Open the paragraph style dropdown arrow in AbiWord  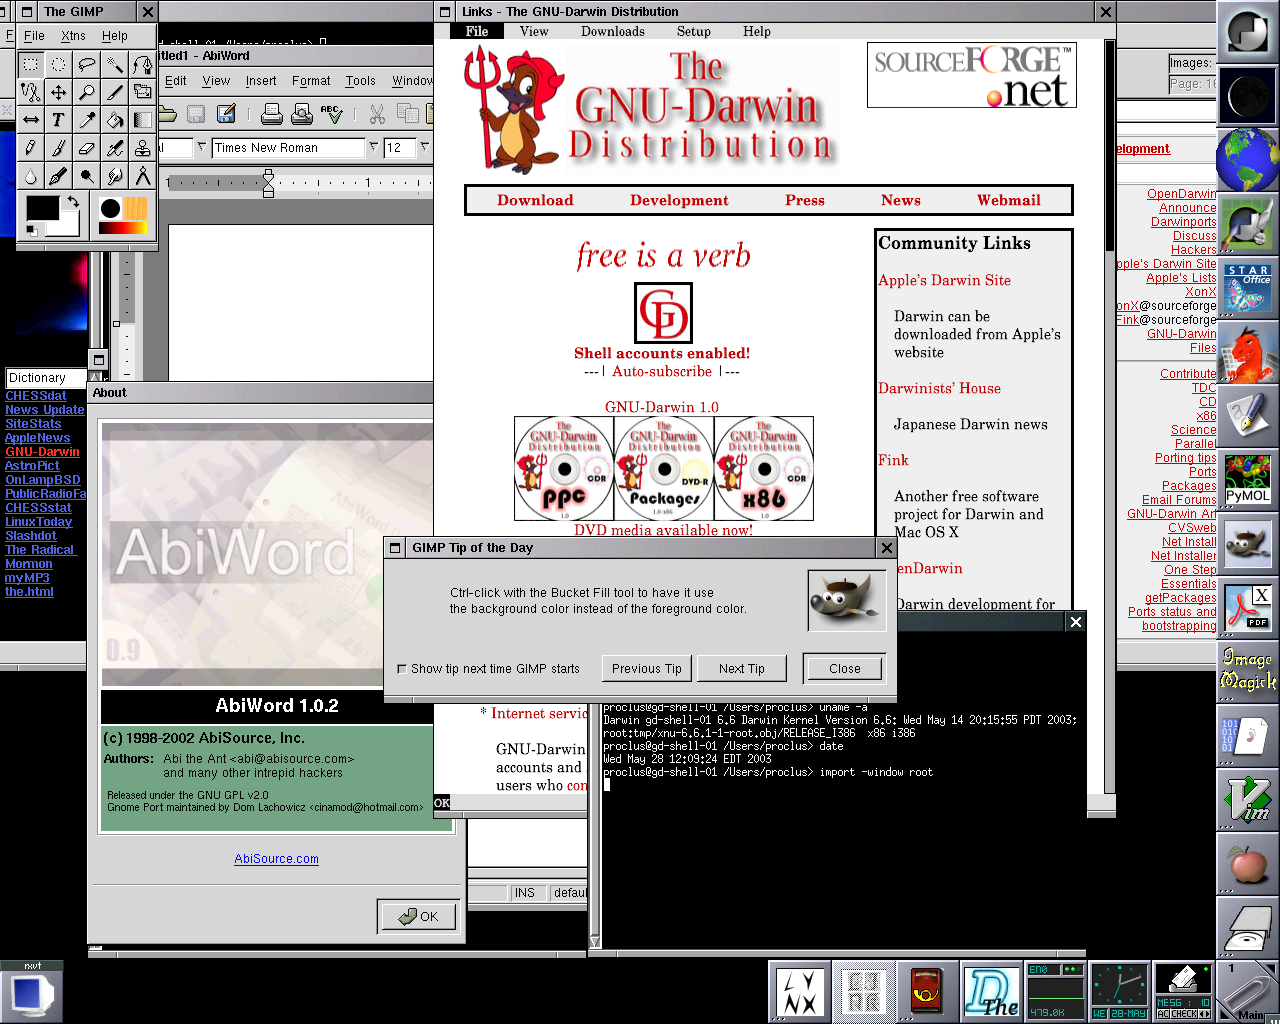coord(202,147)
